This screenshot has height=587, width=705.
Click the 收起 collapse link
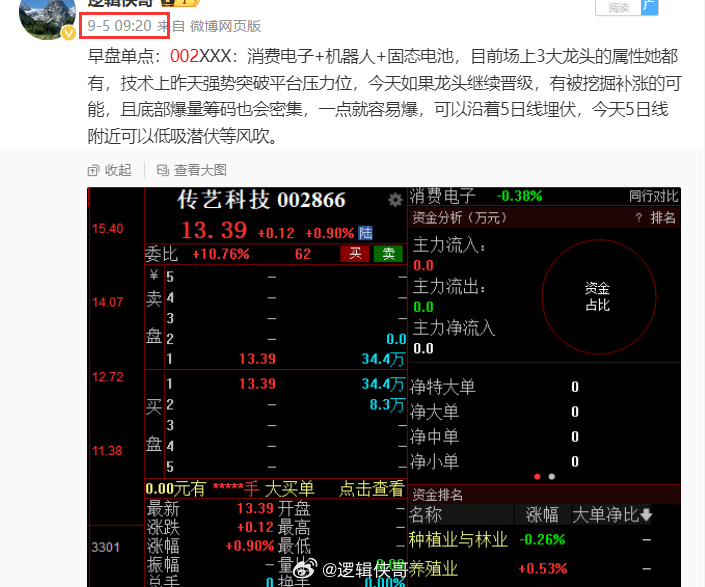[x=109, y=170]
